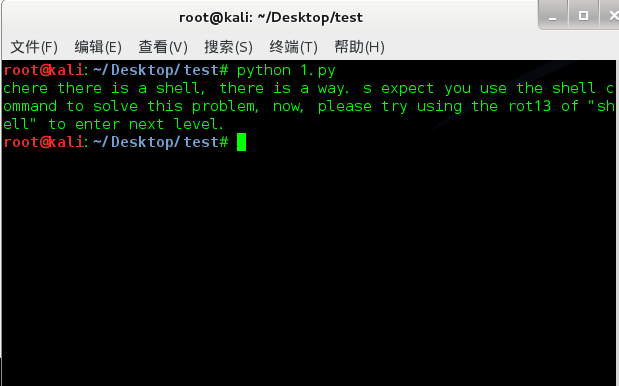This screenshot has height=386, width=619.
Task: Click the word "problem," in the output
Action: coord(225,107)
